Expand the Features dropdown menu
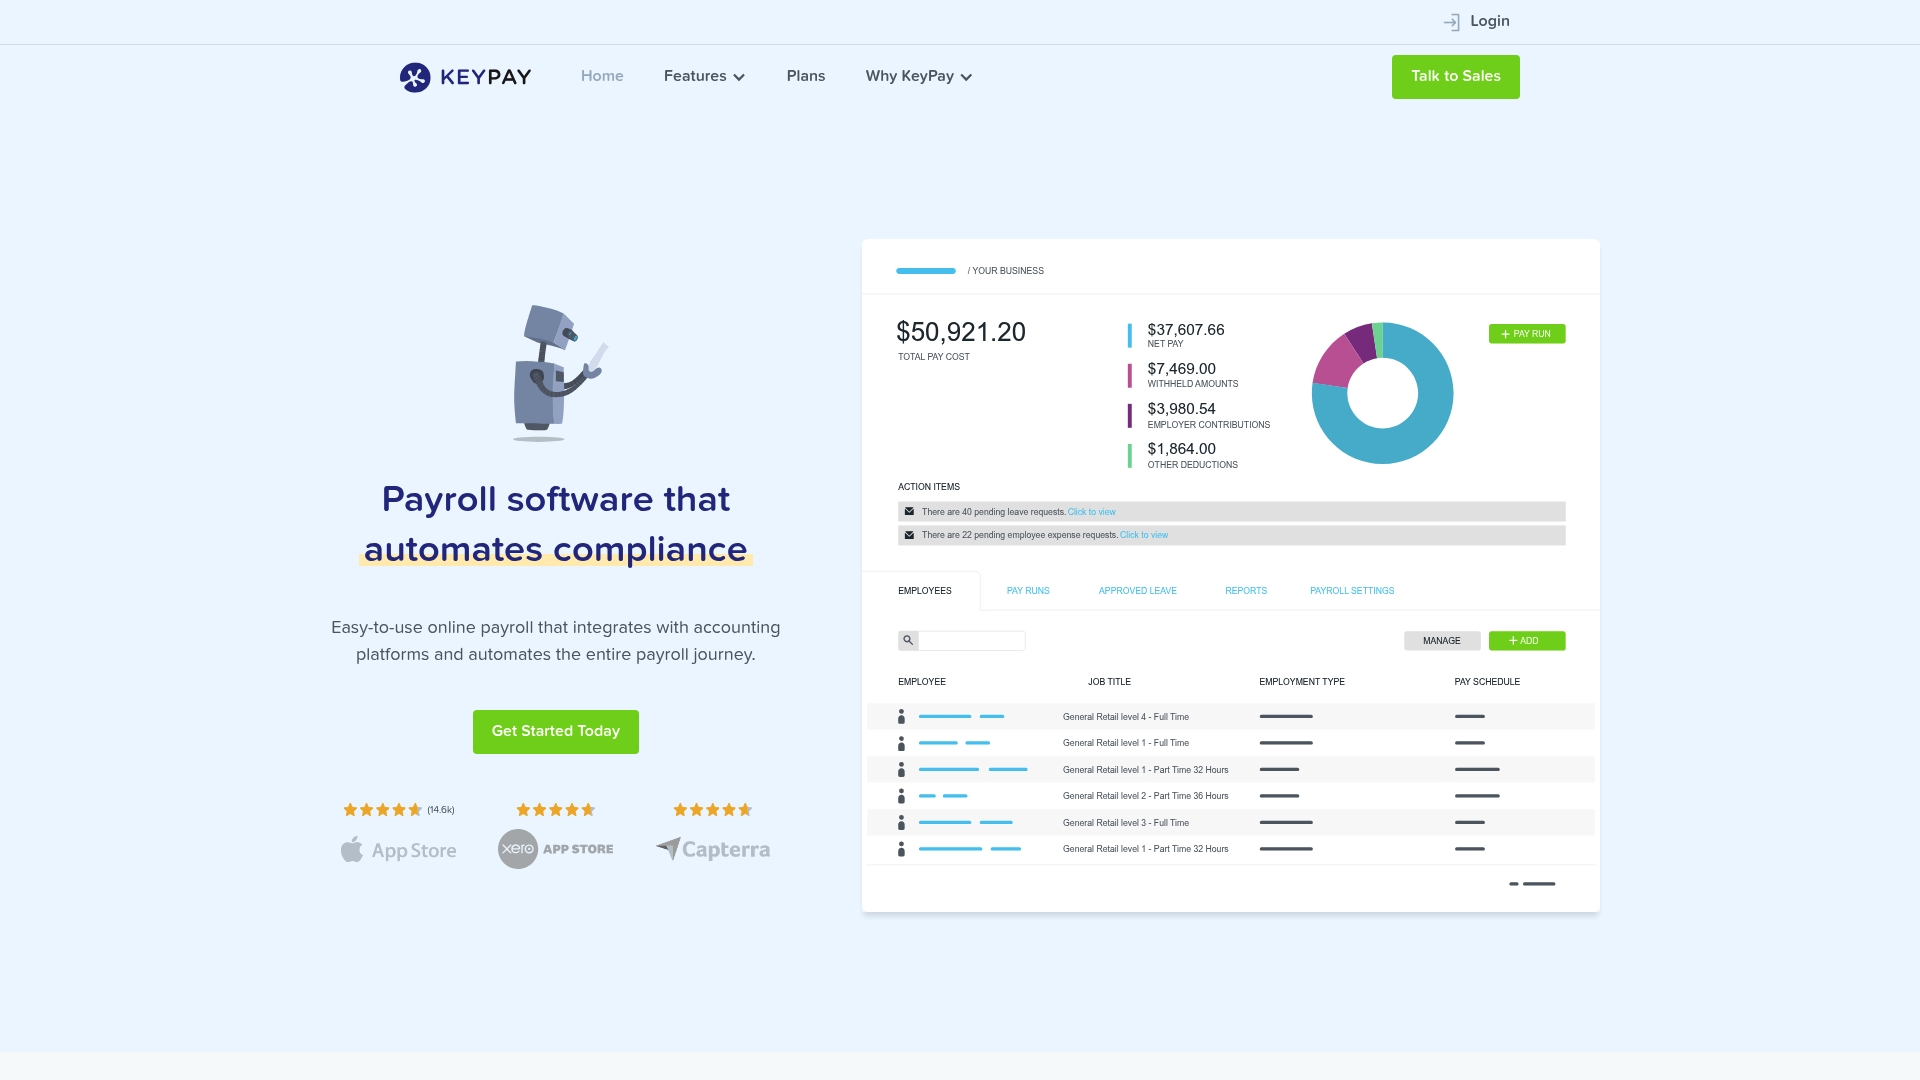 [x=704, y=76]
